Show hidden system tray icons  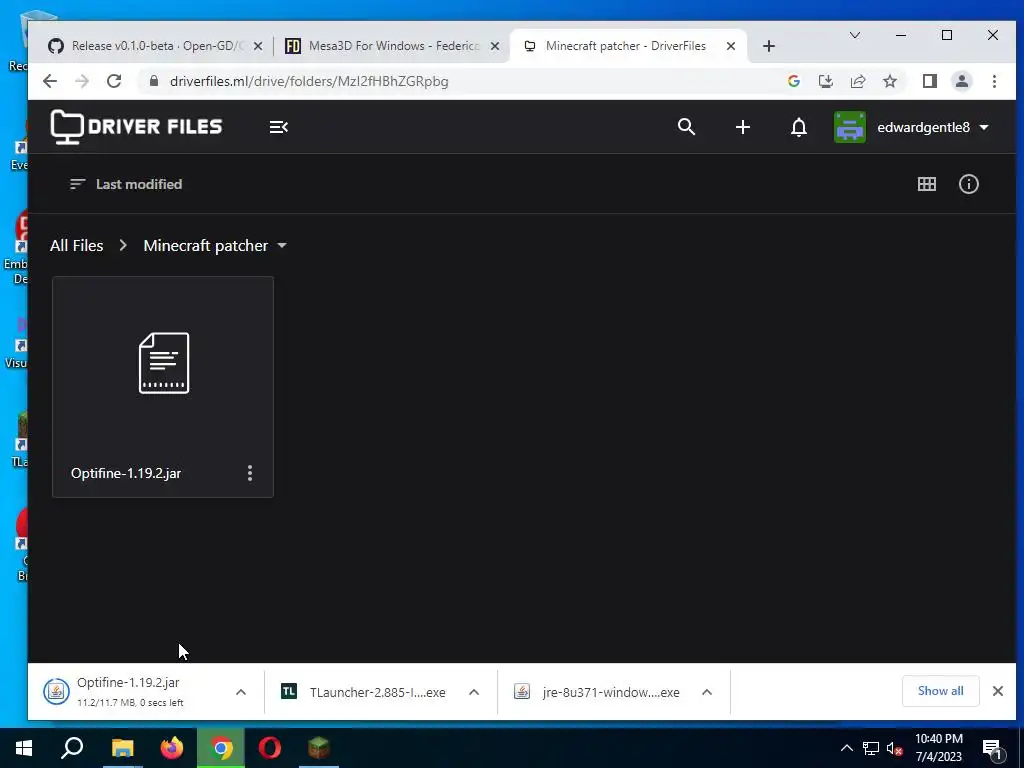(846, 748)
